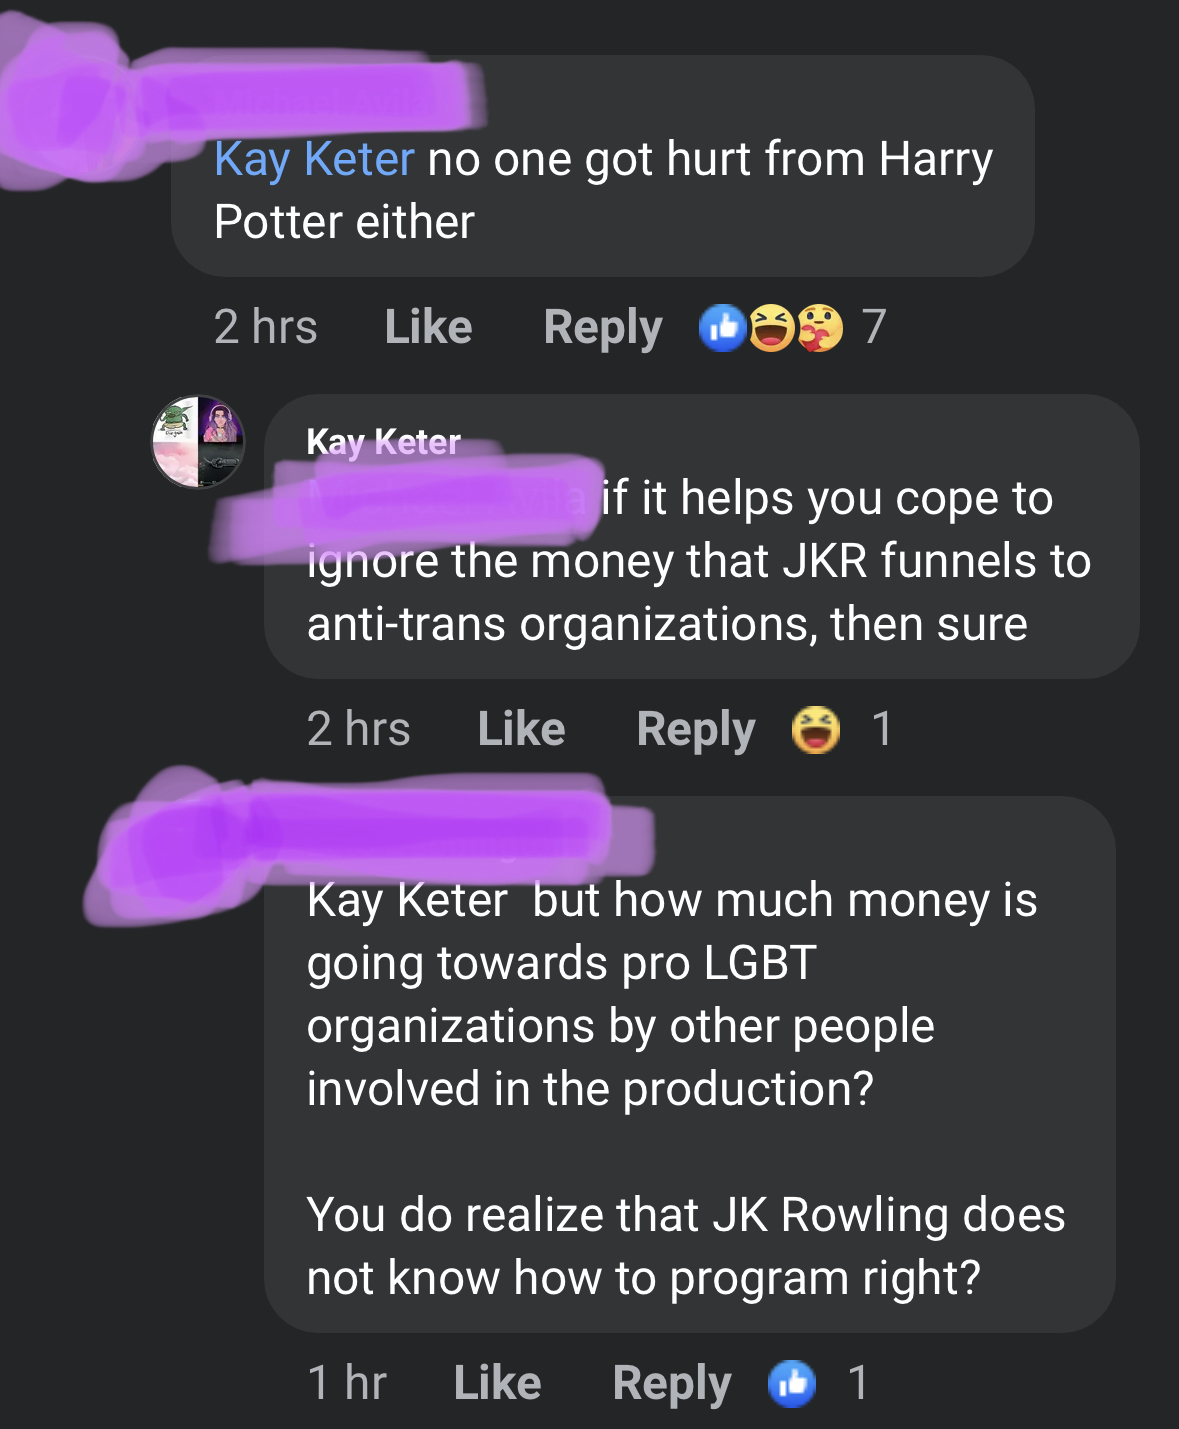
Task: Reply to the JK Rowling program comment
Action: tap(672, 1384)
